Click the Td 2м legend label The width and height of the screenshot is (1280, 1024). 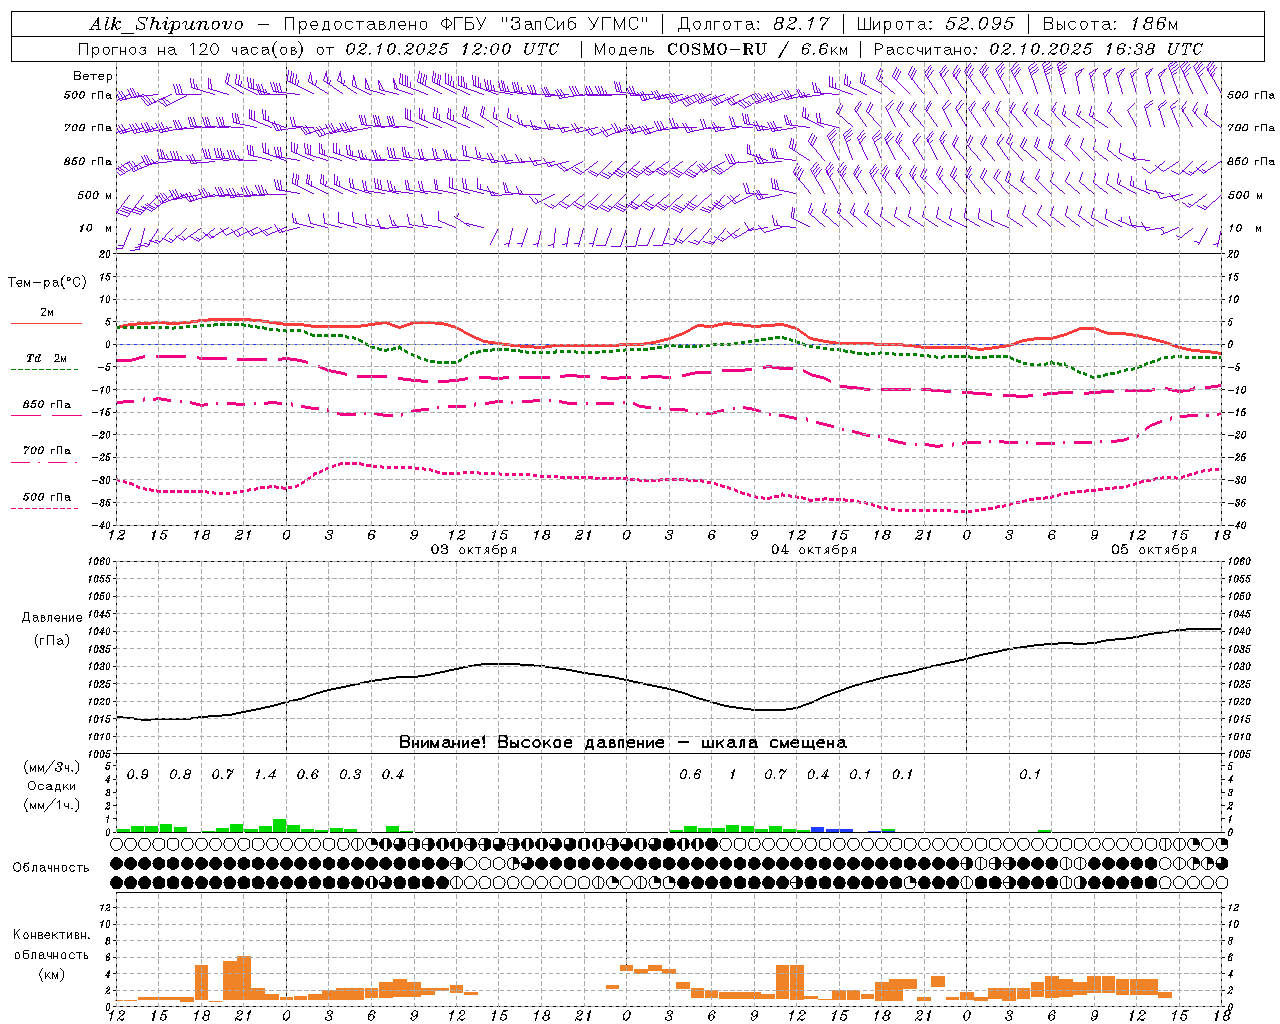coord(47,358)
